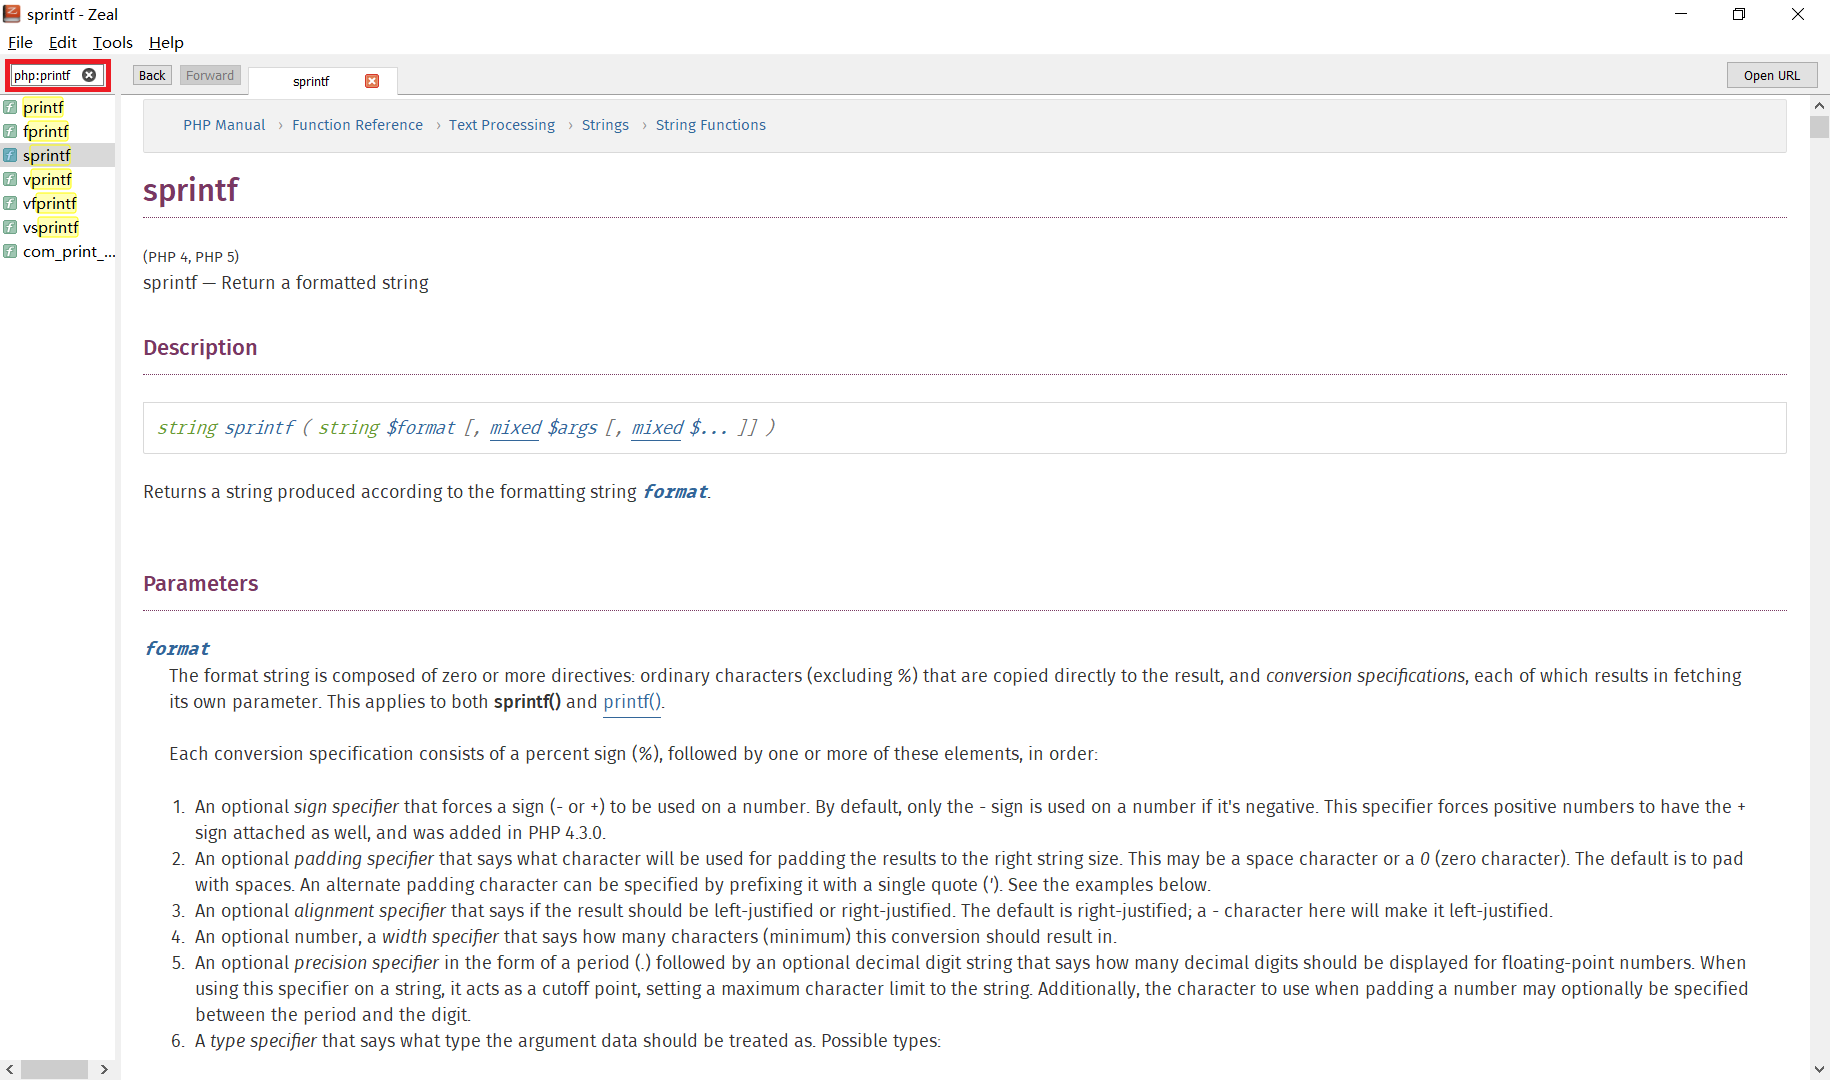Close the sprintf tab
This screenshot has height=1080, width=1830.
(372, 81)
